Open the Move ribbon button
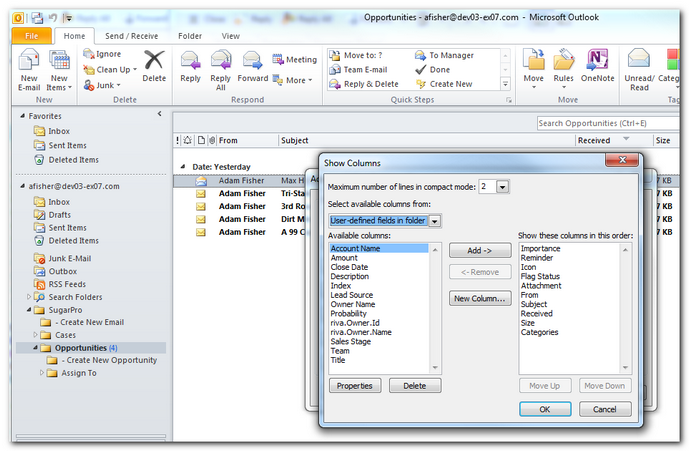Viewport: 689px width, 451px height. coord(533,68)
